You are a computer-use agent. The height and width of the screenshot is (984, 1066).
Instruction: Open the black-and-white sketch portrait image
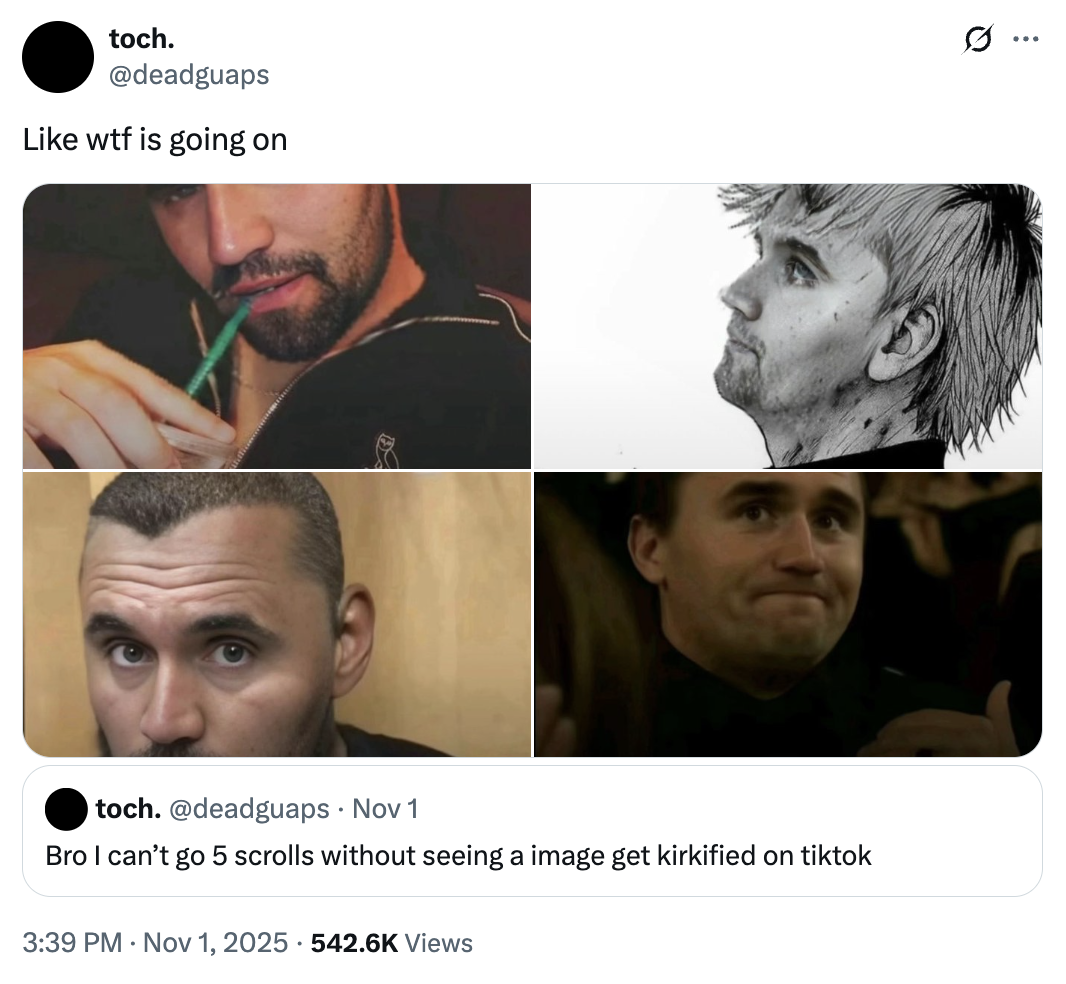788,326
